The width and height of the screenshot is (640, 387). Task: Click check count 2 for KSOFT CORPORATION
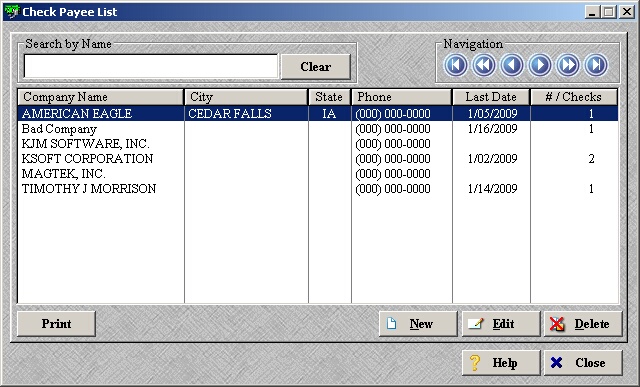(x=591, y=159)
